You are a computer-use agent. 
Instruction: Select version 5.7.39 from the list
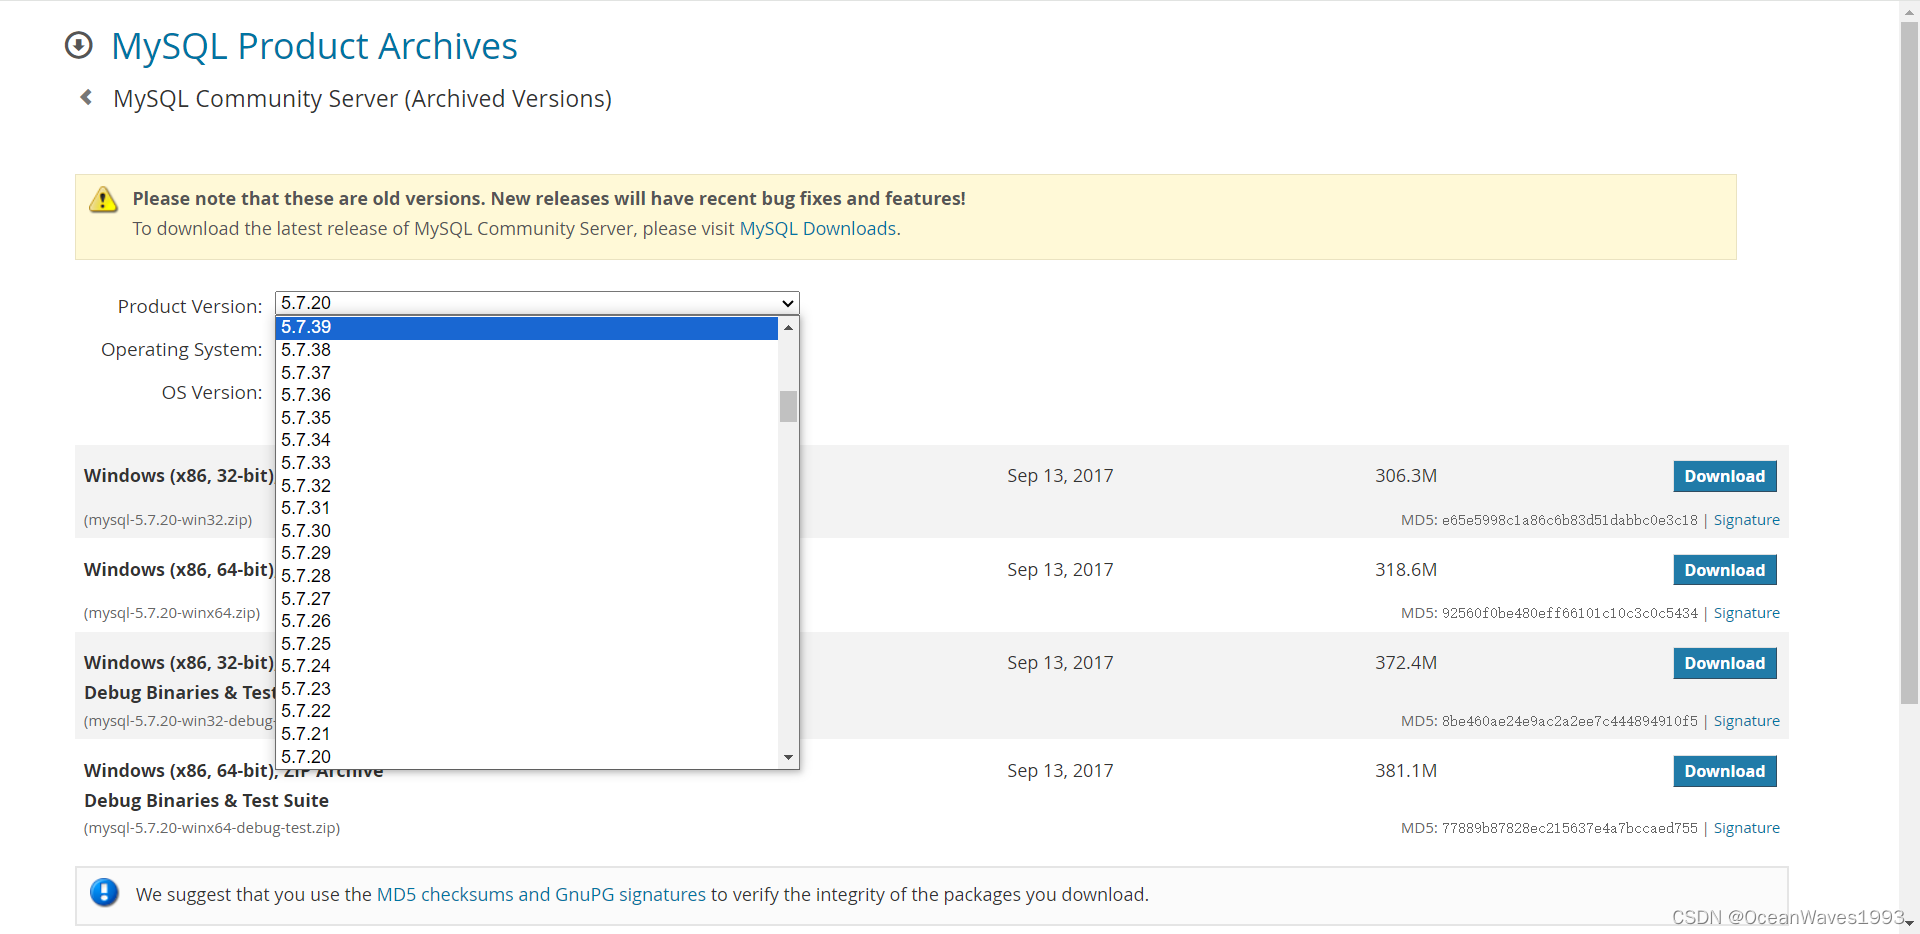527,327
